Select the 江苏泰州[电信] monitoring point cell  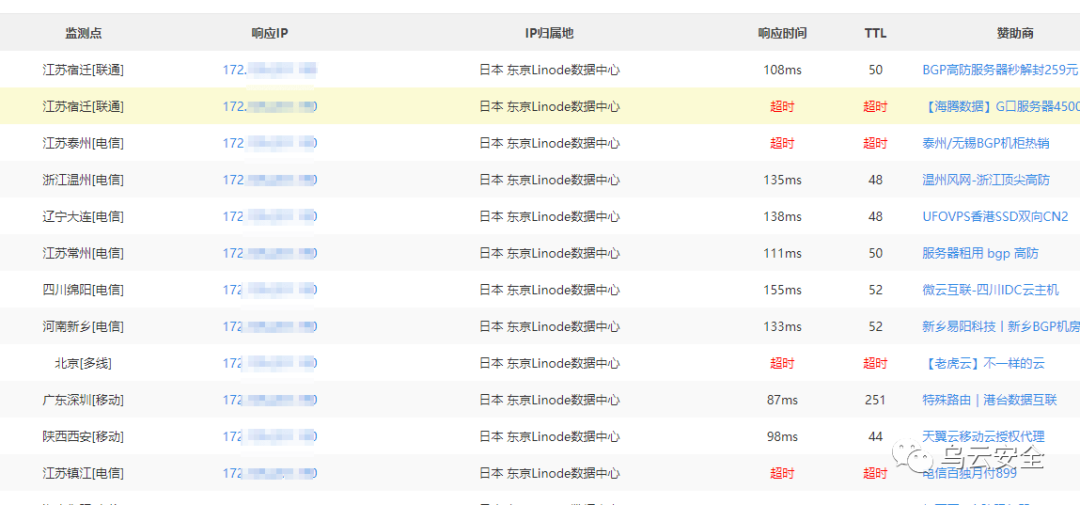click(83, 143)
